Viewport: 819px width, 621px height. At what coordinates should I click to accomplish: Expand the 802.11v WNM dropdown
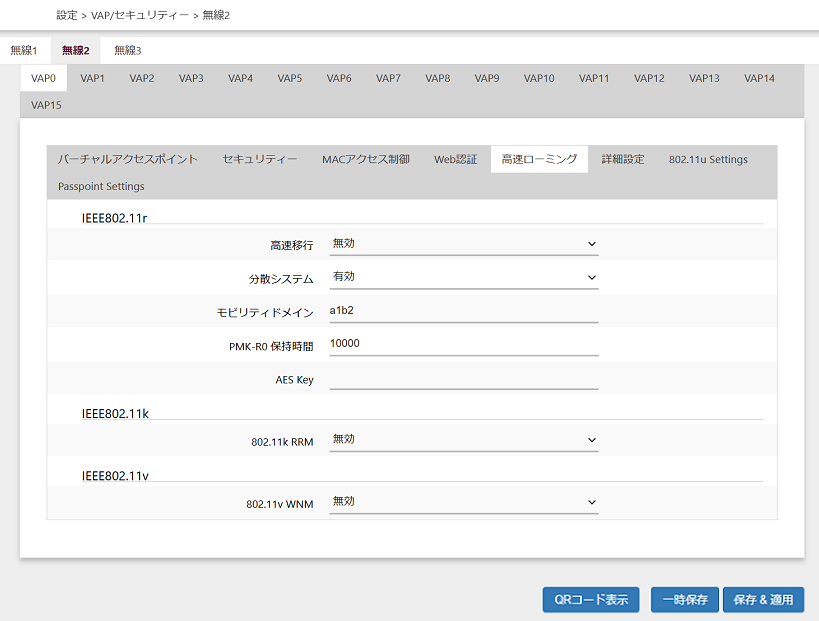(463, 502)
